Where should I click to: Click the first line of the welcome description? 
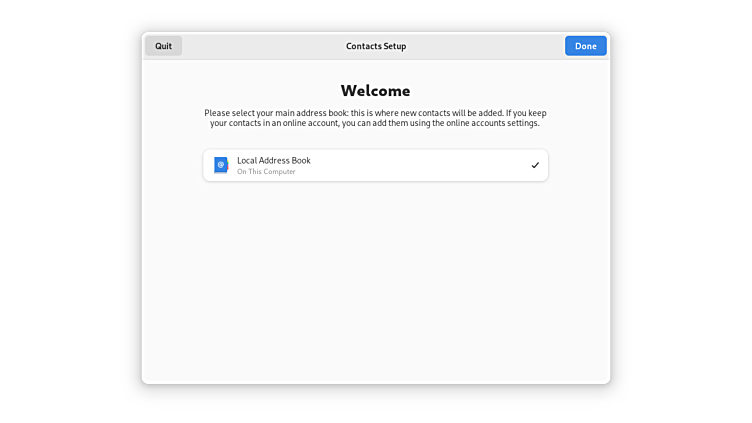(x=375, y=113)
